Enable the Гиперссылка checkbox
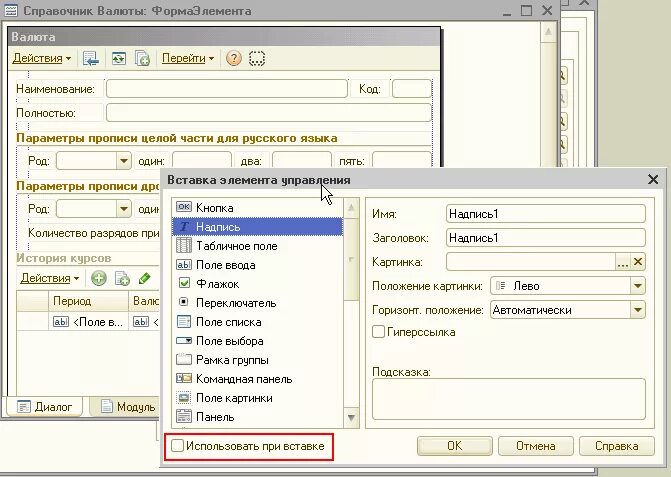The image size is (671, 477). (x=378, y=332)
